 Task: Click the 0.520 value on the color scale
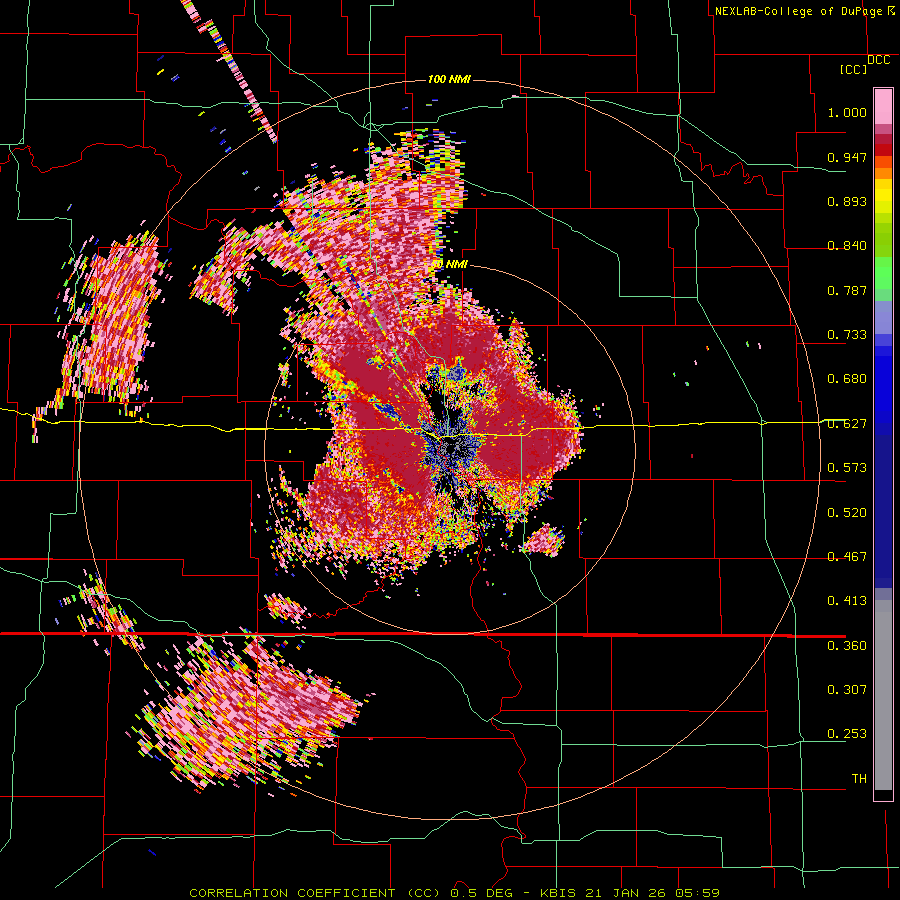click(x=847, y=513)
